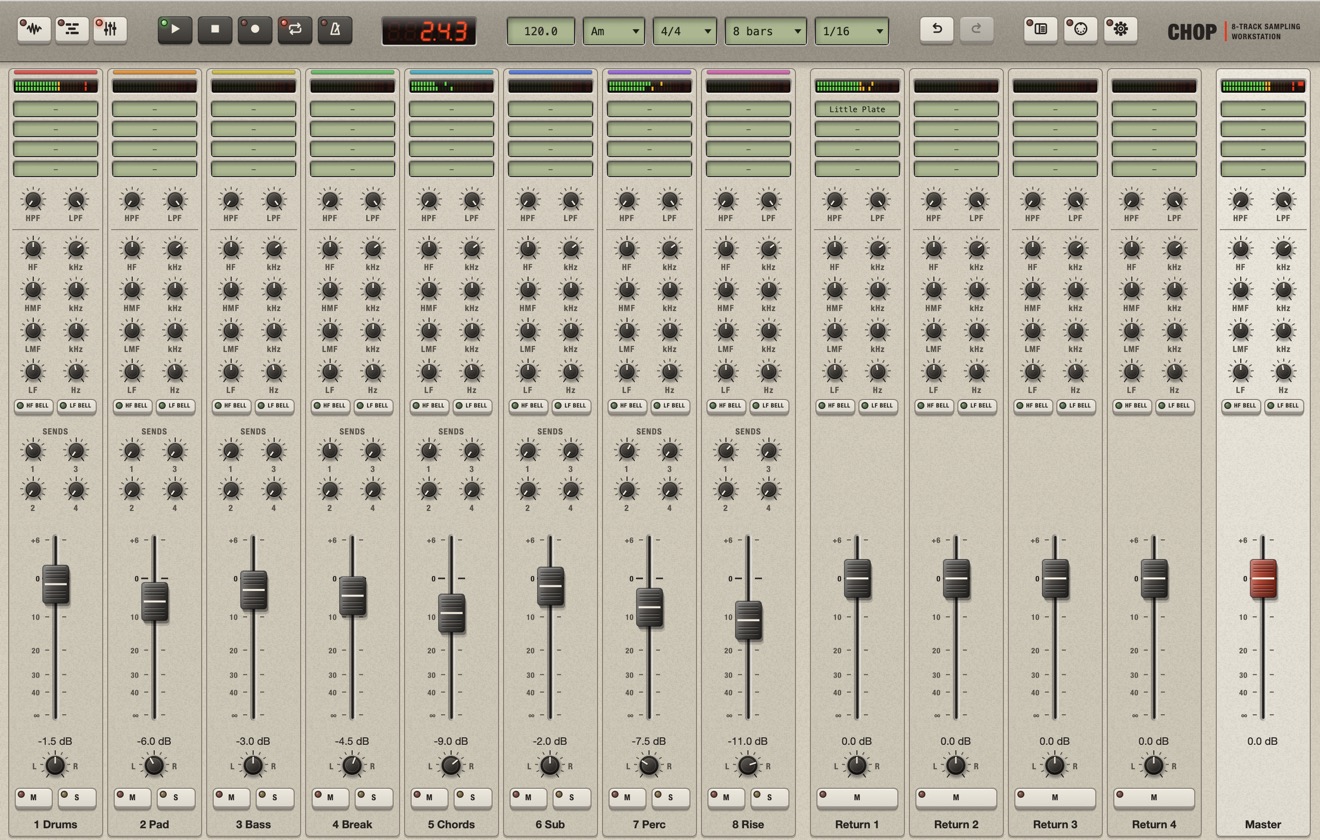Click Send 2 knob on 8 Rise
The image size is (1320, 840).
(x=726, y=490)
